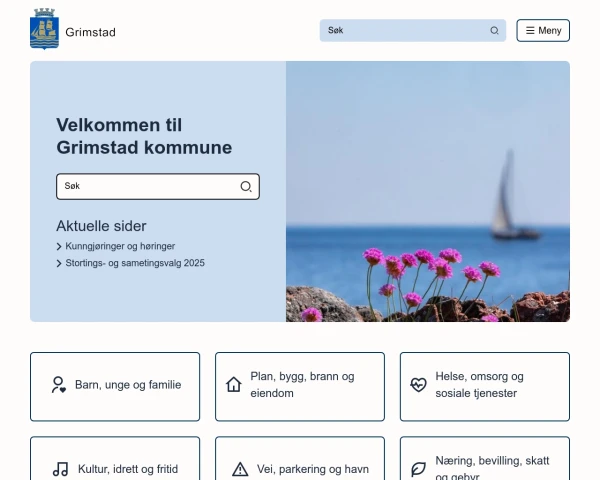Click the hamburger icon in the Meny button

pyautogui.click(x=530, y=30)
